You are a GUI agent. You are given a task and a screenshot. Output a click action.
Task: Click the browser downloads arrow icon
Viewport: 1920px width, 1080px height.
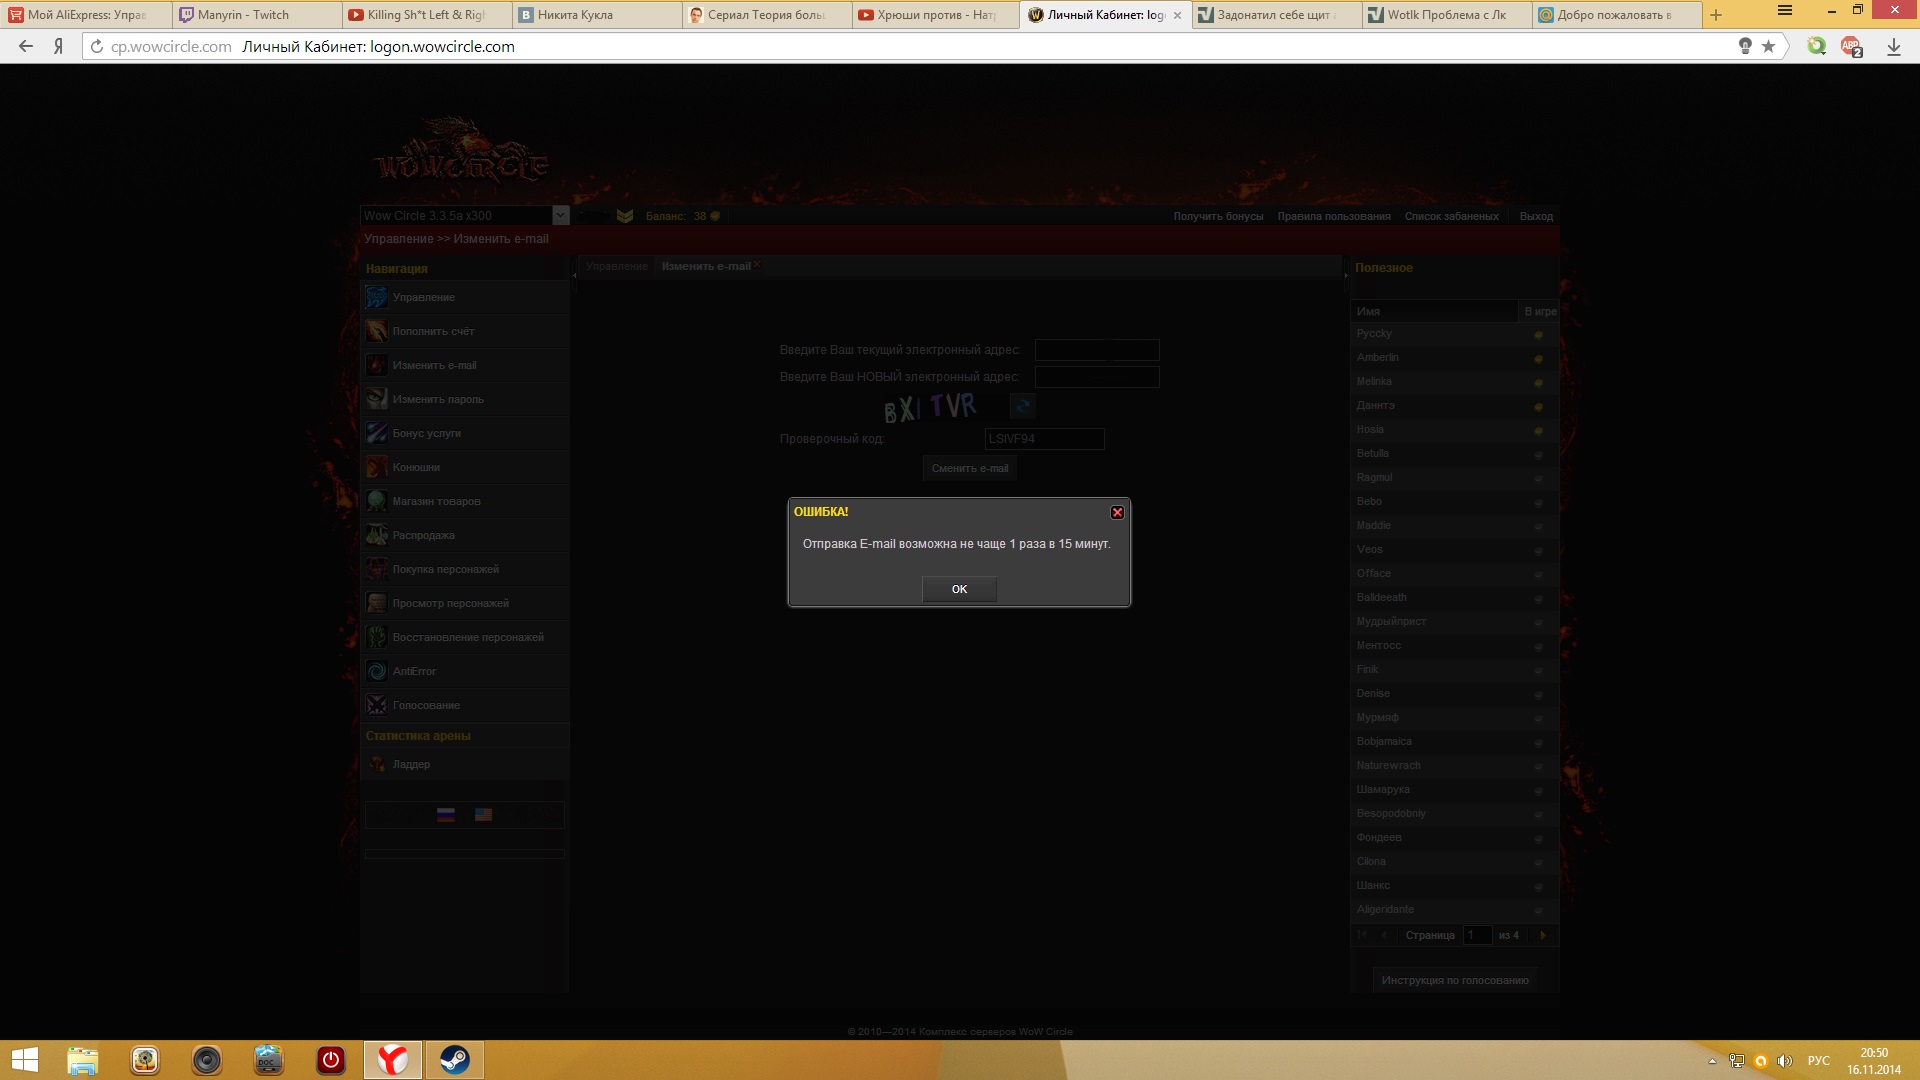pyautogui.click(x=1893, y=47)
